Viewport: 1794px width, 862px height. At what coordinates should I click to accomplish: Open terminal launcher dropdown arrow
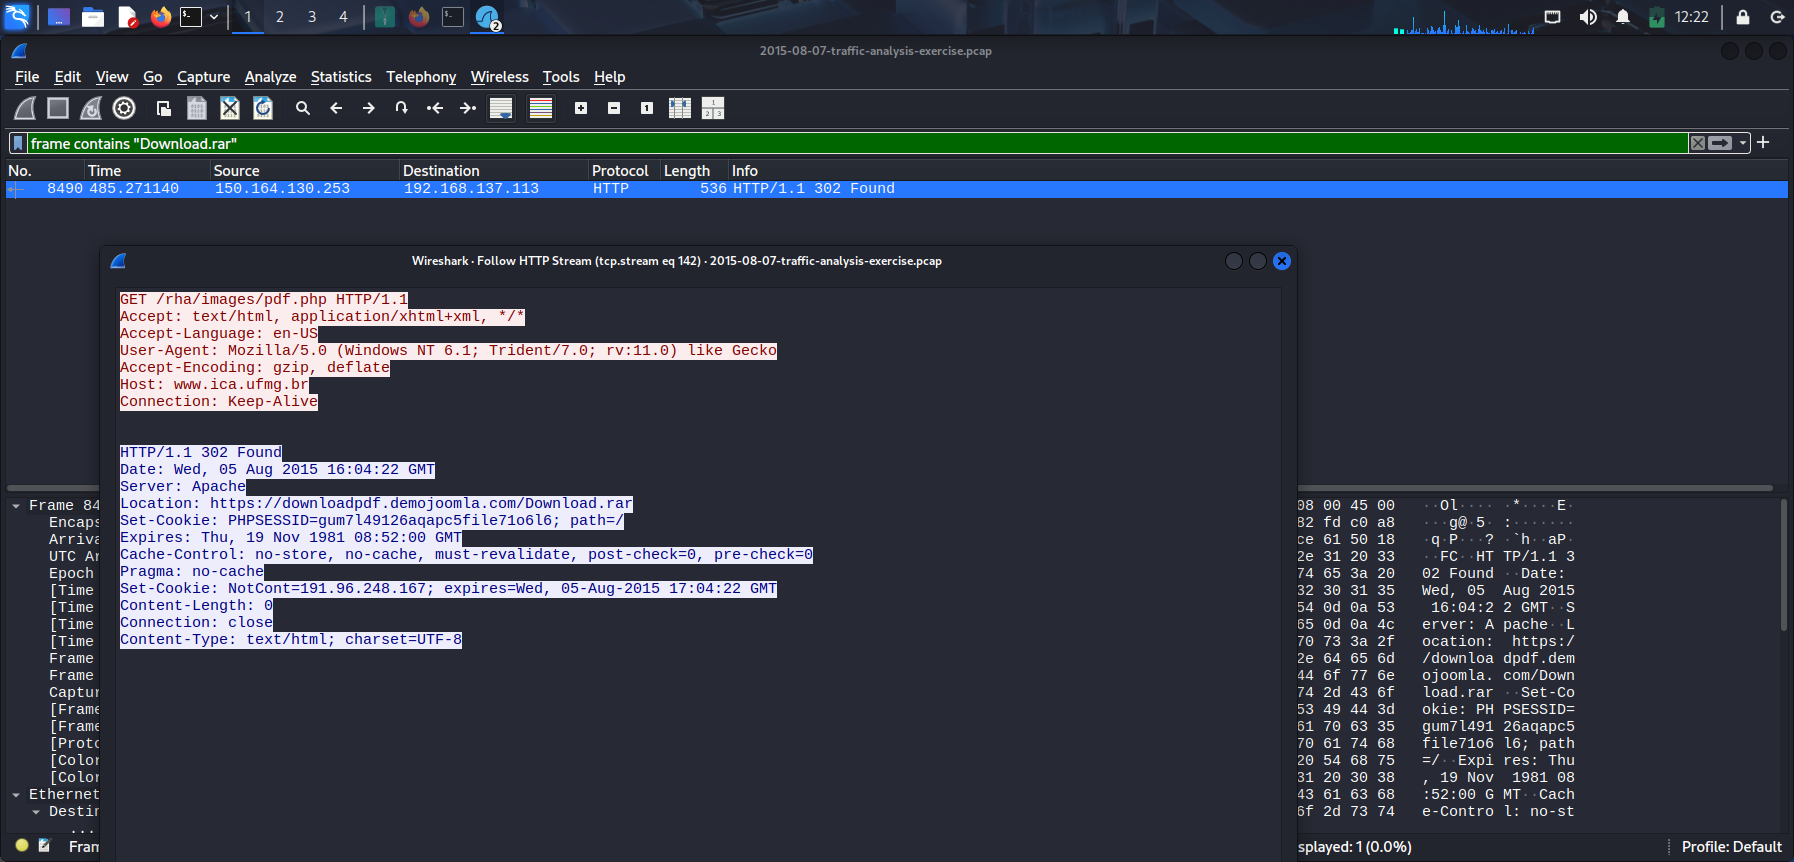(214, 17)
